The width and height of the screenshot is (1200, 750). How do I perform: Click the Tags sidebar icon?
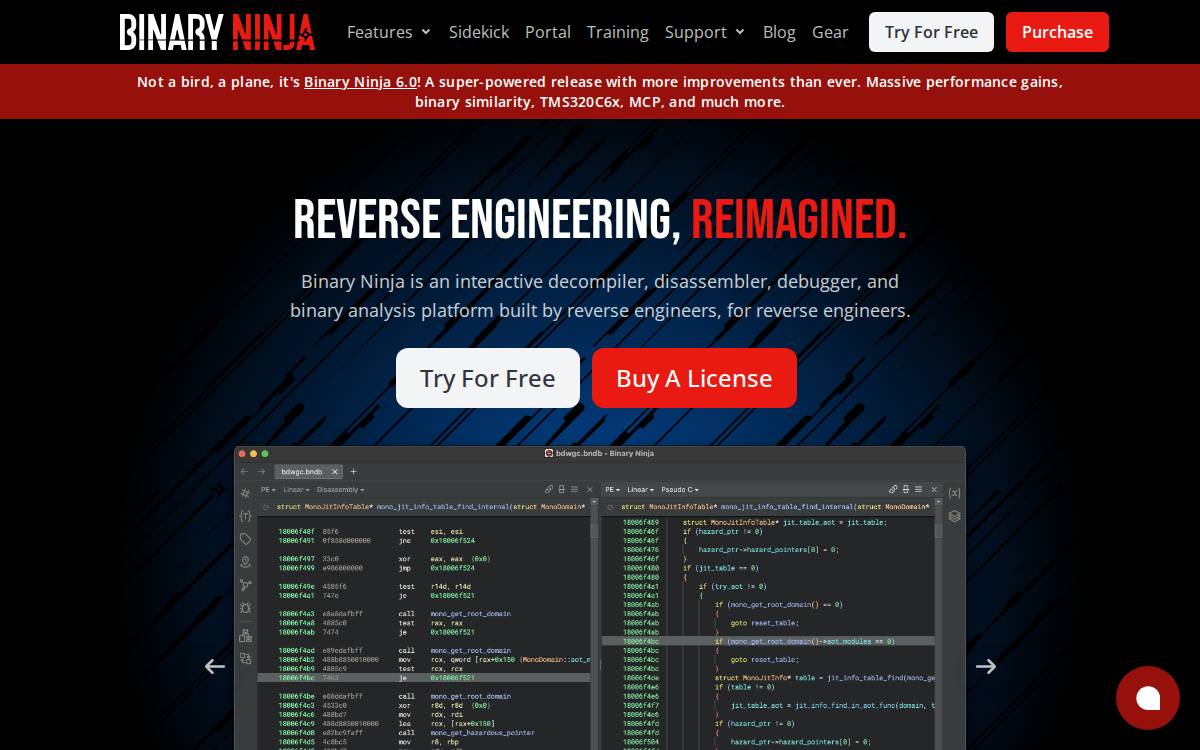pos(245,539)
